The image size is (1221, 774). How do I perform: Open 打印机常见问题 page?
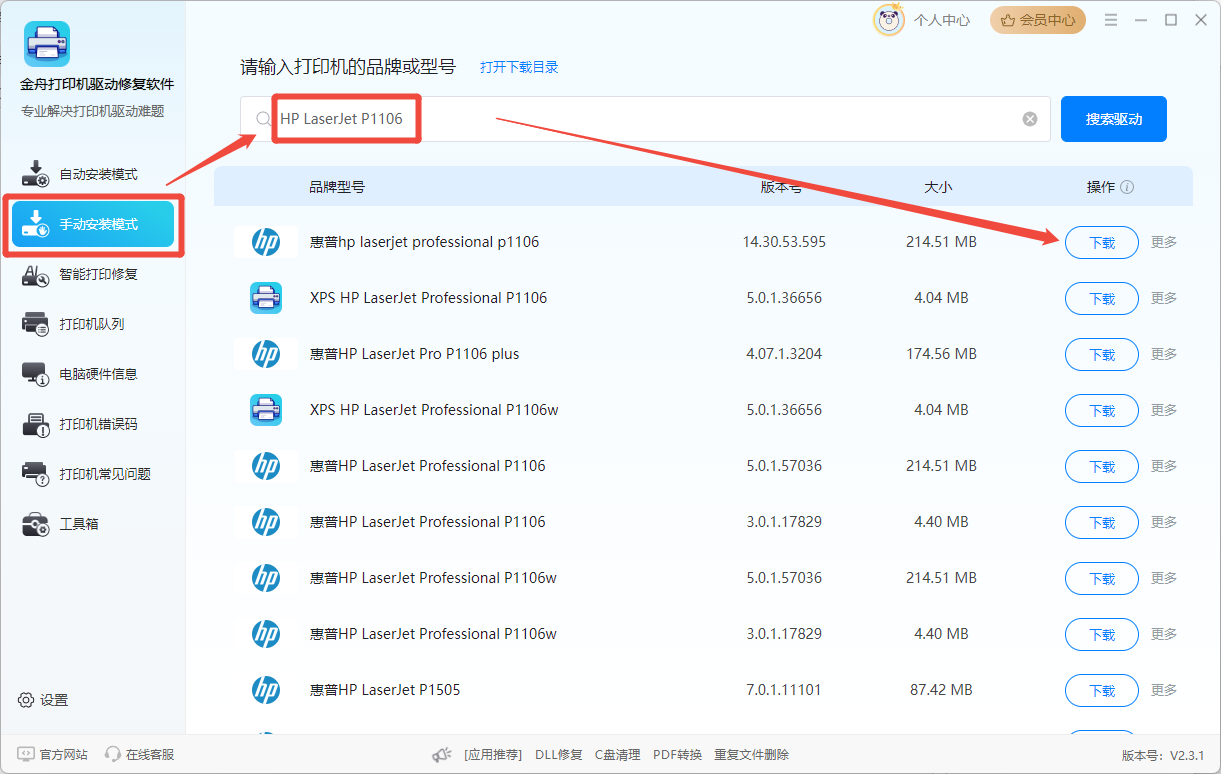pos(93,474)
